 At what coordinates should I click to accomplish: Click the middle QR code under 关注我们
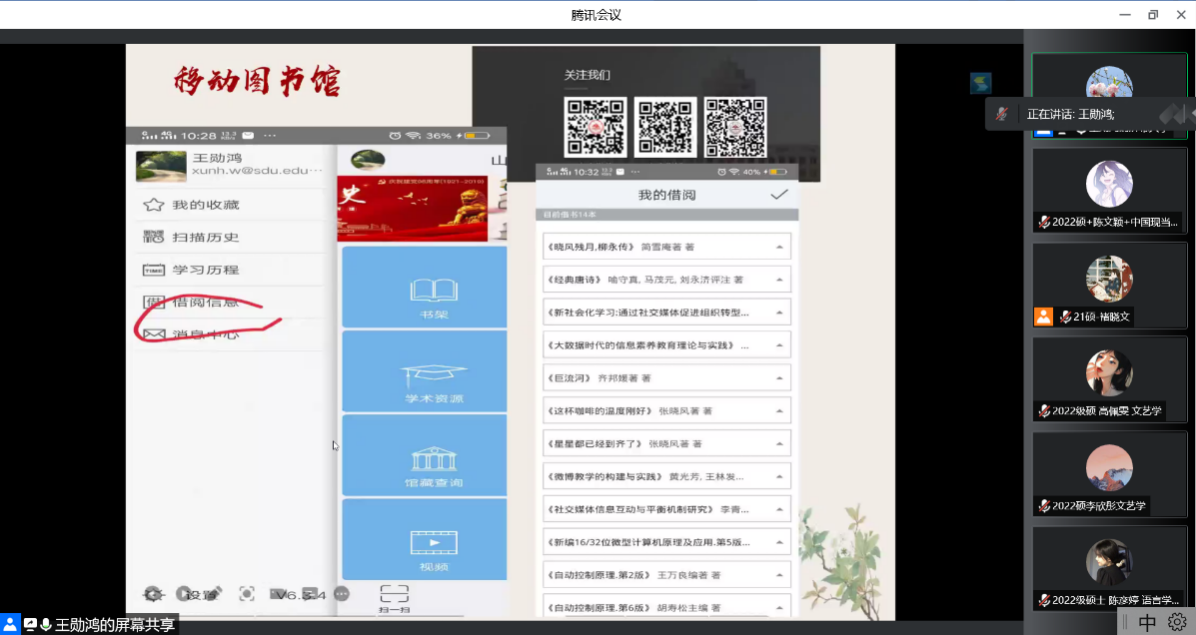pos(666,127)
